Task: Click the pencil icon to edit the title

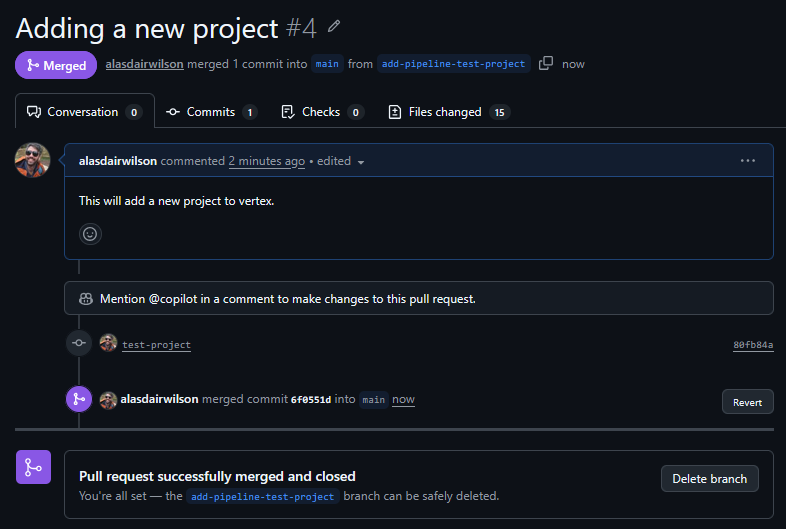Action: pos(334,26)
